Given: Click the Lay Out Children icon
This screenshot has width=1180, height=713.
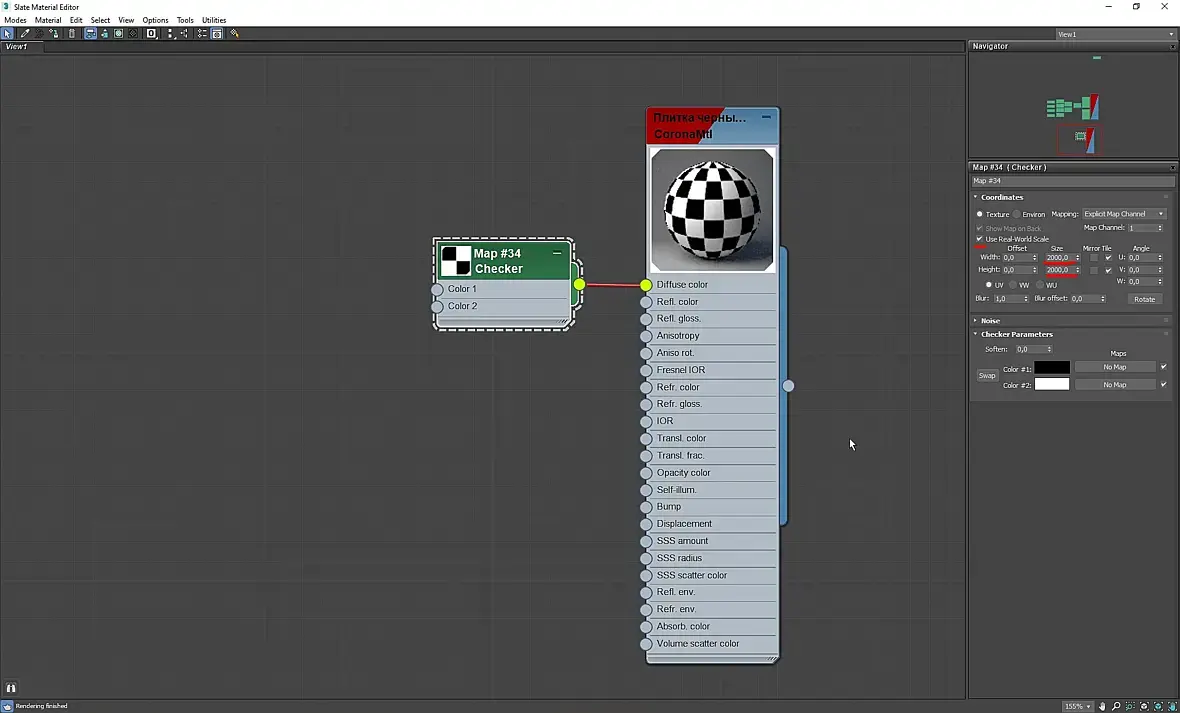Looking at the screenshot, I should click(x=184, y=33).
